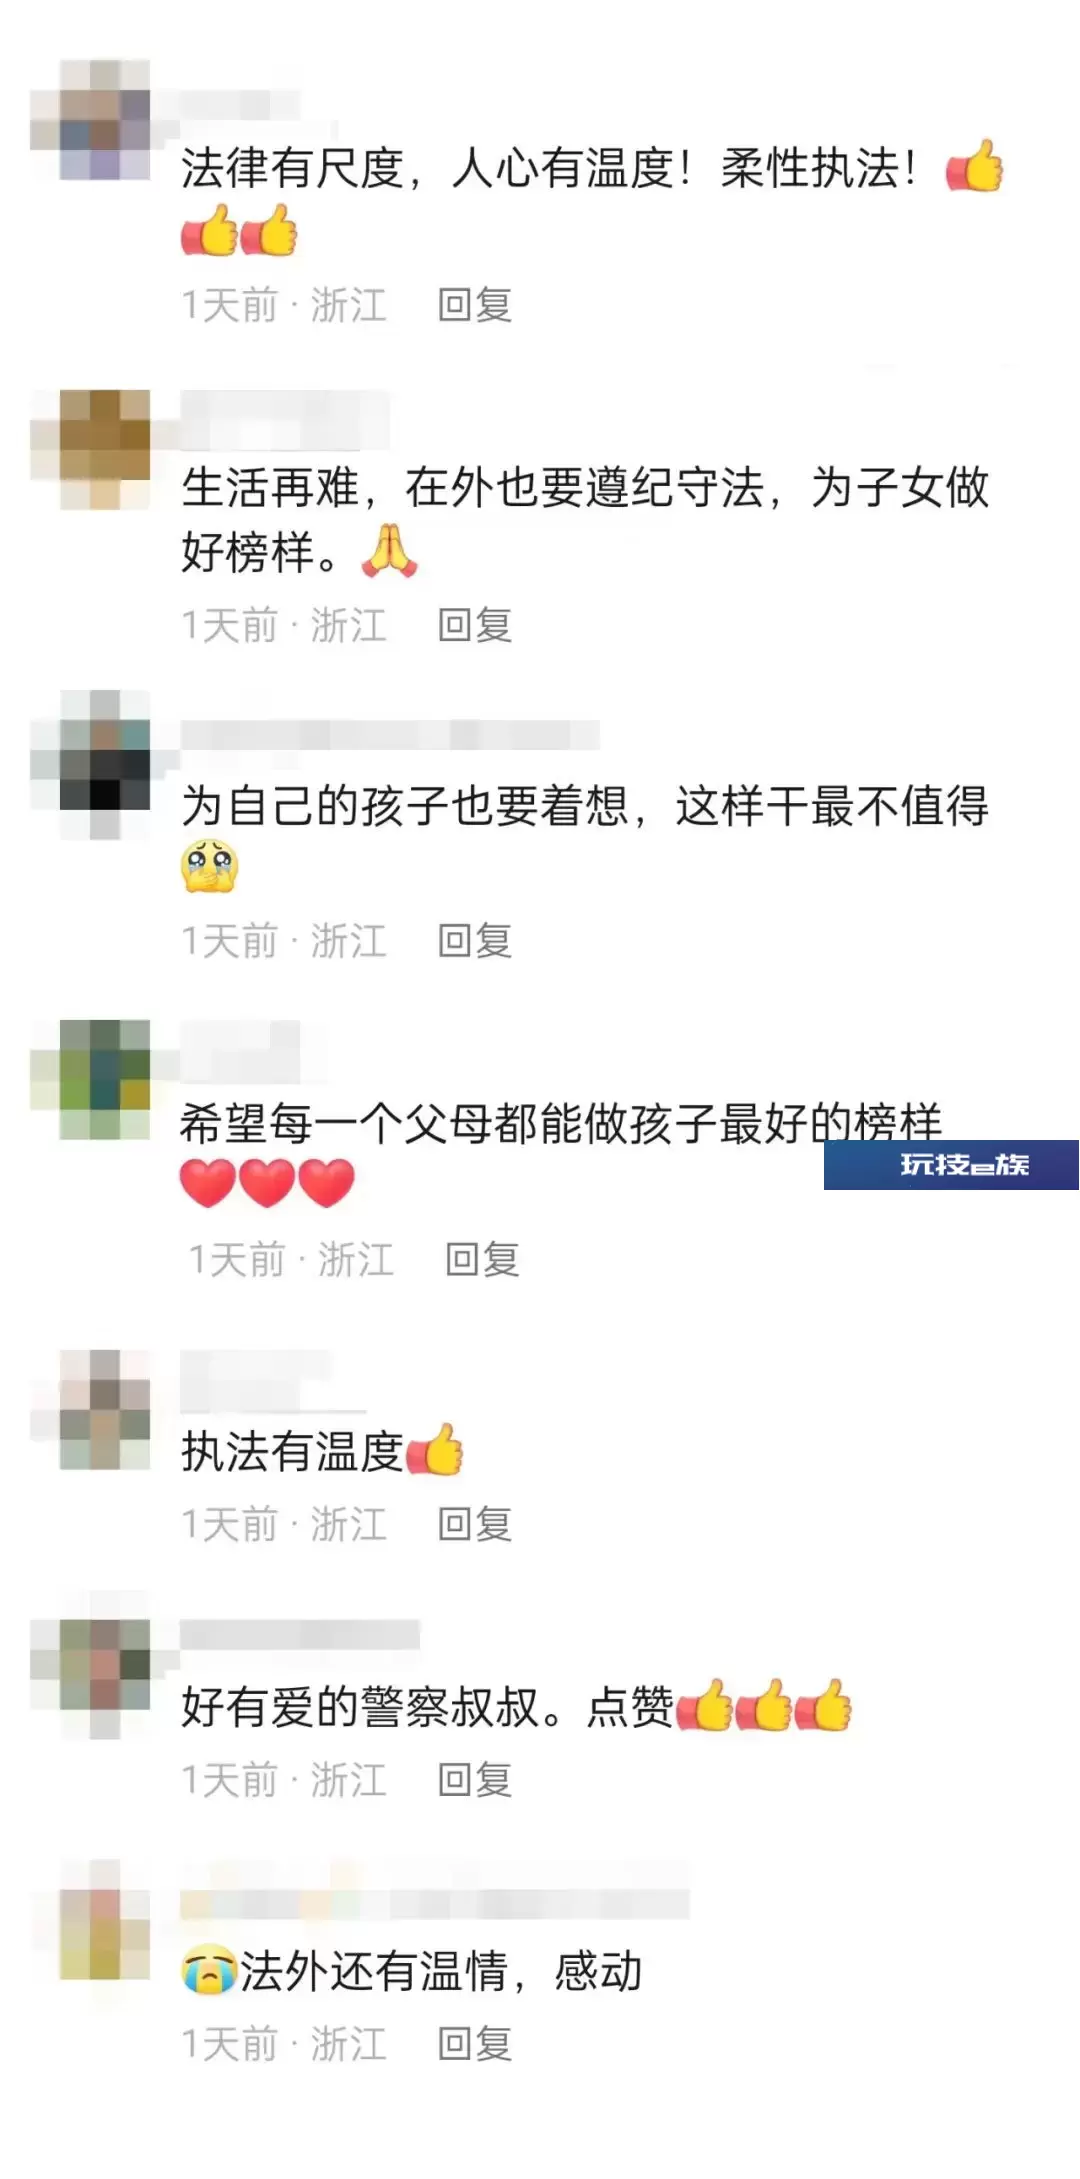
Task: Click thumbs-up emoji after 执法有温度
Action: pos(435,1450)
